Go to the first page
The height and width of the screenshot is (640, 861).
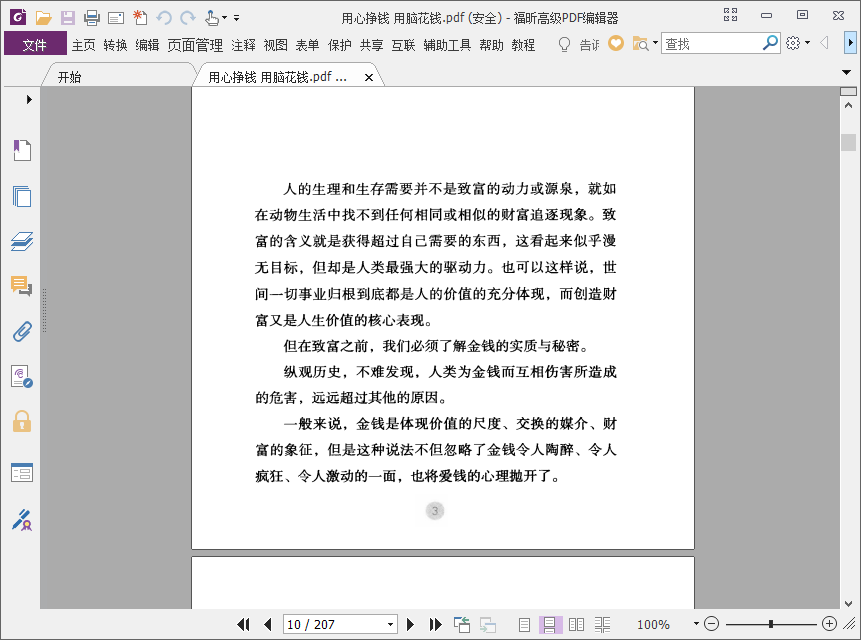tap(243, 624)
